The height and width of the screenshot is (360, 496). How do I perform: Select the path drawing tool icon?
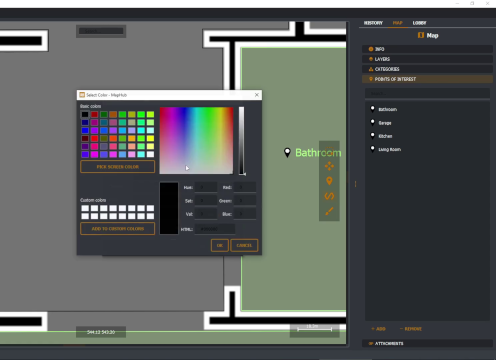329,196
